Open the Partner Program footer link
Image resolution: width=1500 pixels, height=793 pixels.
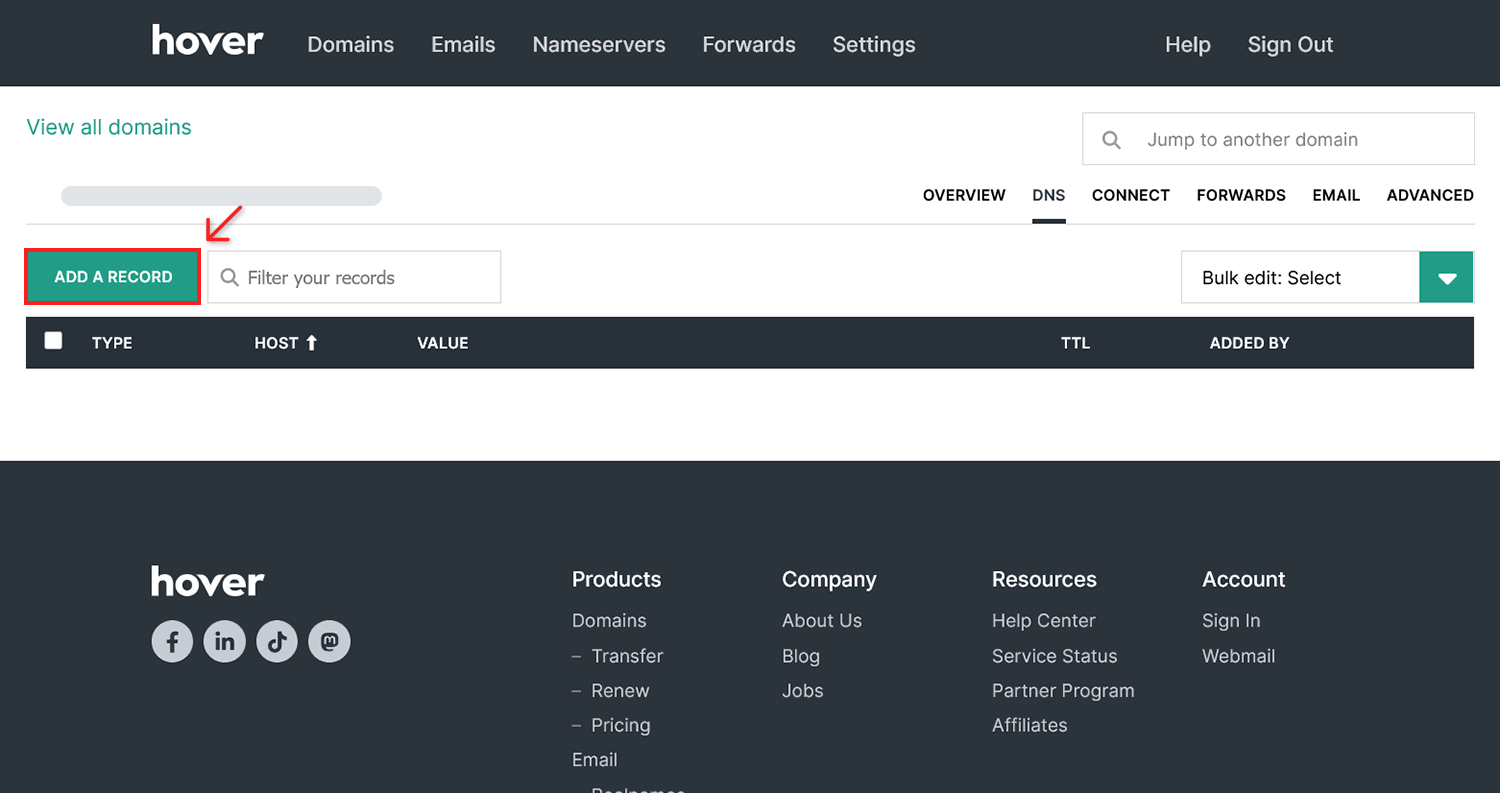pyautogui.click(x=1063, y=691)
